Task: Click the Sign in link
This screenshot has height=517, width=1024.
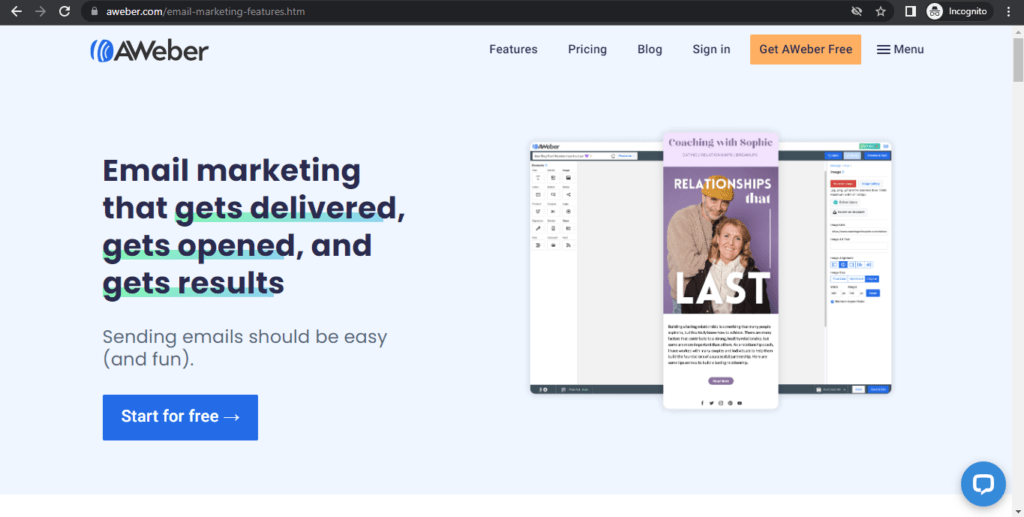Action: tap(711, 49)
